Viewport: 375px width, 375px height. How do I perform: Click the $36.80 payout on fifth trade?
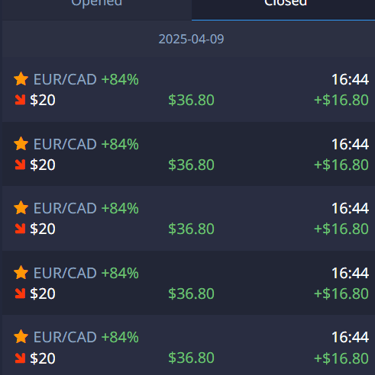click(x=191, y=358)
